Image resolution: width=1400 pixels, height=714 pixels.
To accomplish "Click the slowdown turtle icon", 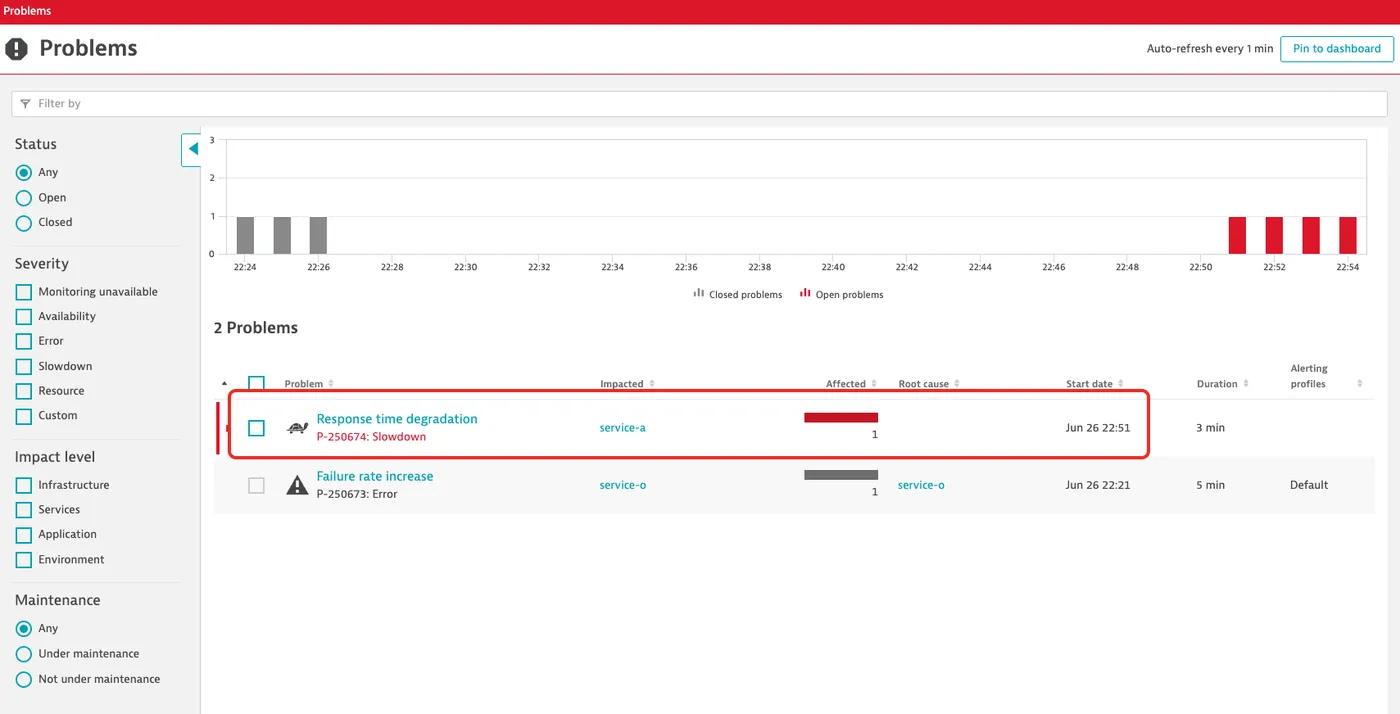I will 297,428.
